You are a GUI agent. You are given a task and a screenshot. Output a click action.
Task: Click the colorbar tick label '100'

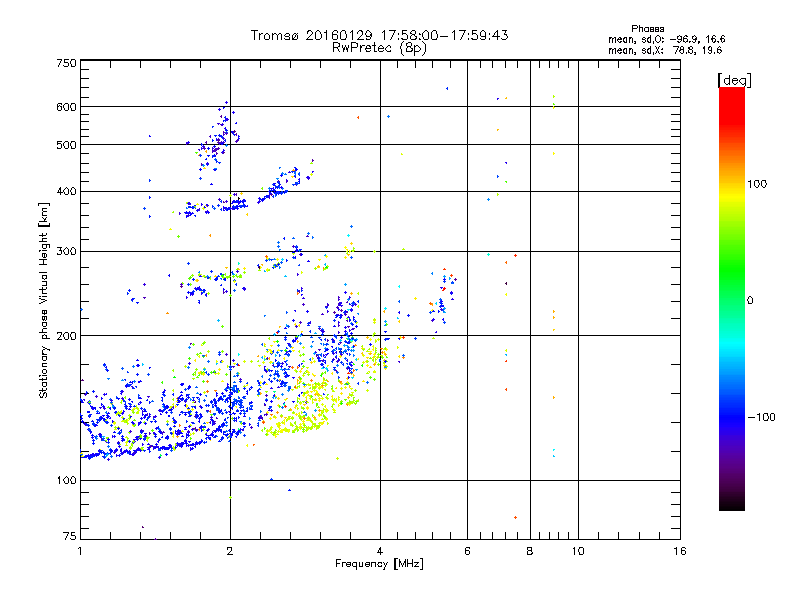tap(757, 184)
